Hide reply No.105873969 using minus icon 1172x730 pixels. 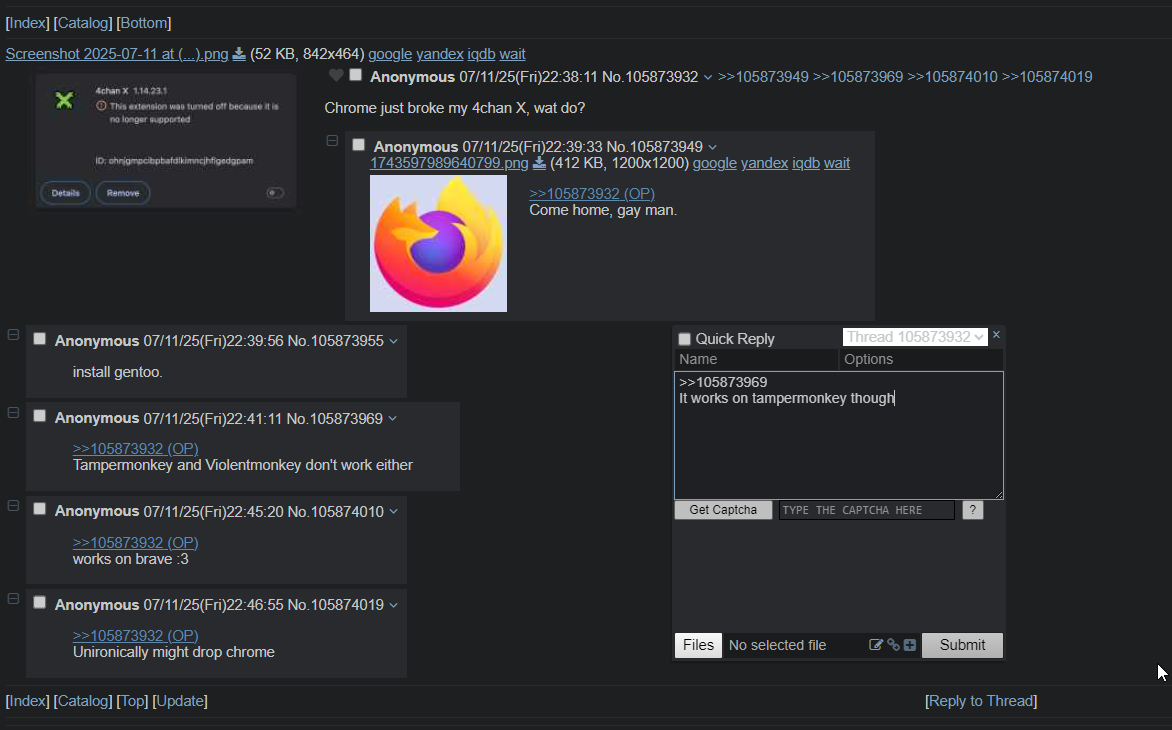click(x=13, y=412)
